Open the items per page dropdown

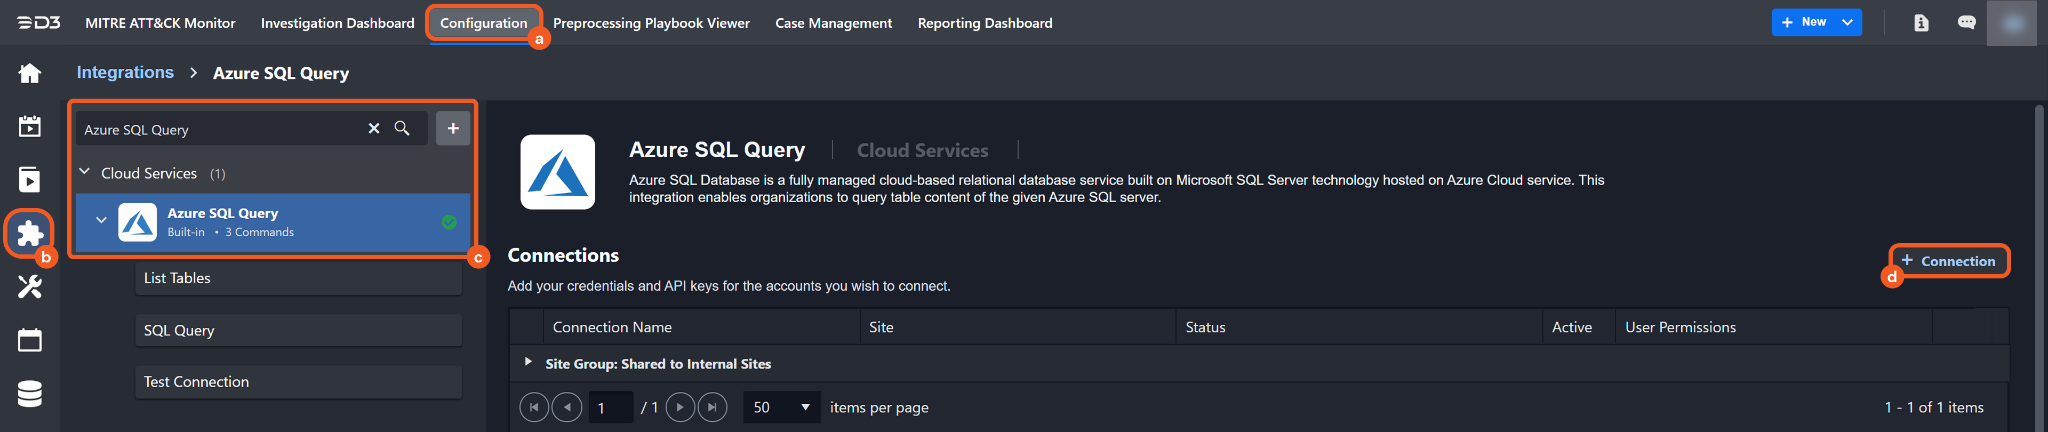pos(781,407)
